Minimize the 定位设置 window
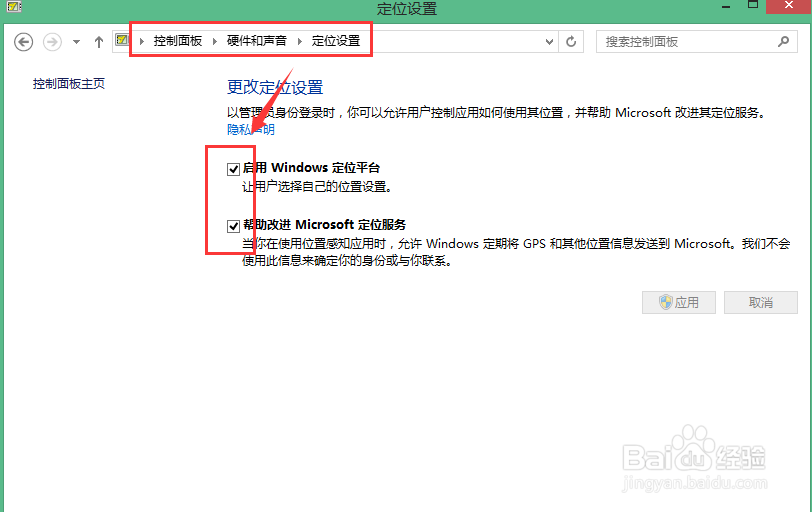Viewport: 812px width, 512px height. click(726, 6)
